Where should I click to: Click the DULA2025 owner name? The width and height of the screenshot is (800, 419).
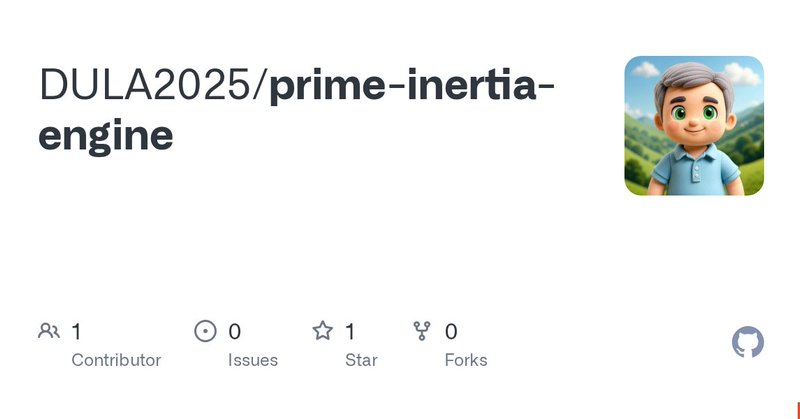146,87
